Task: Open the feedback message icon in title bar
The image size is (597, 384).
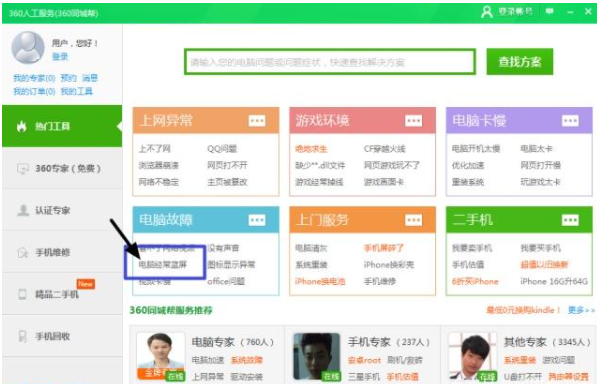Action: [549, 11]
